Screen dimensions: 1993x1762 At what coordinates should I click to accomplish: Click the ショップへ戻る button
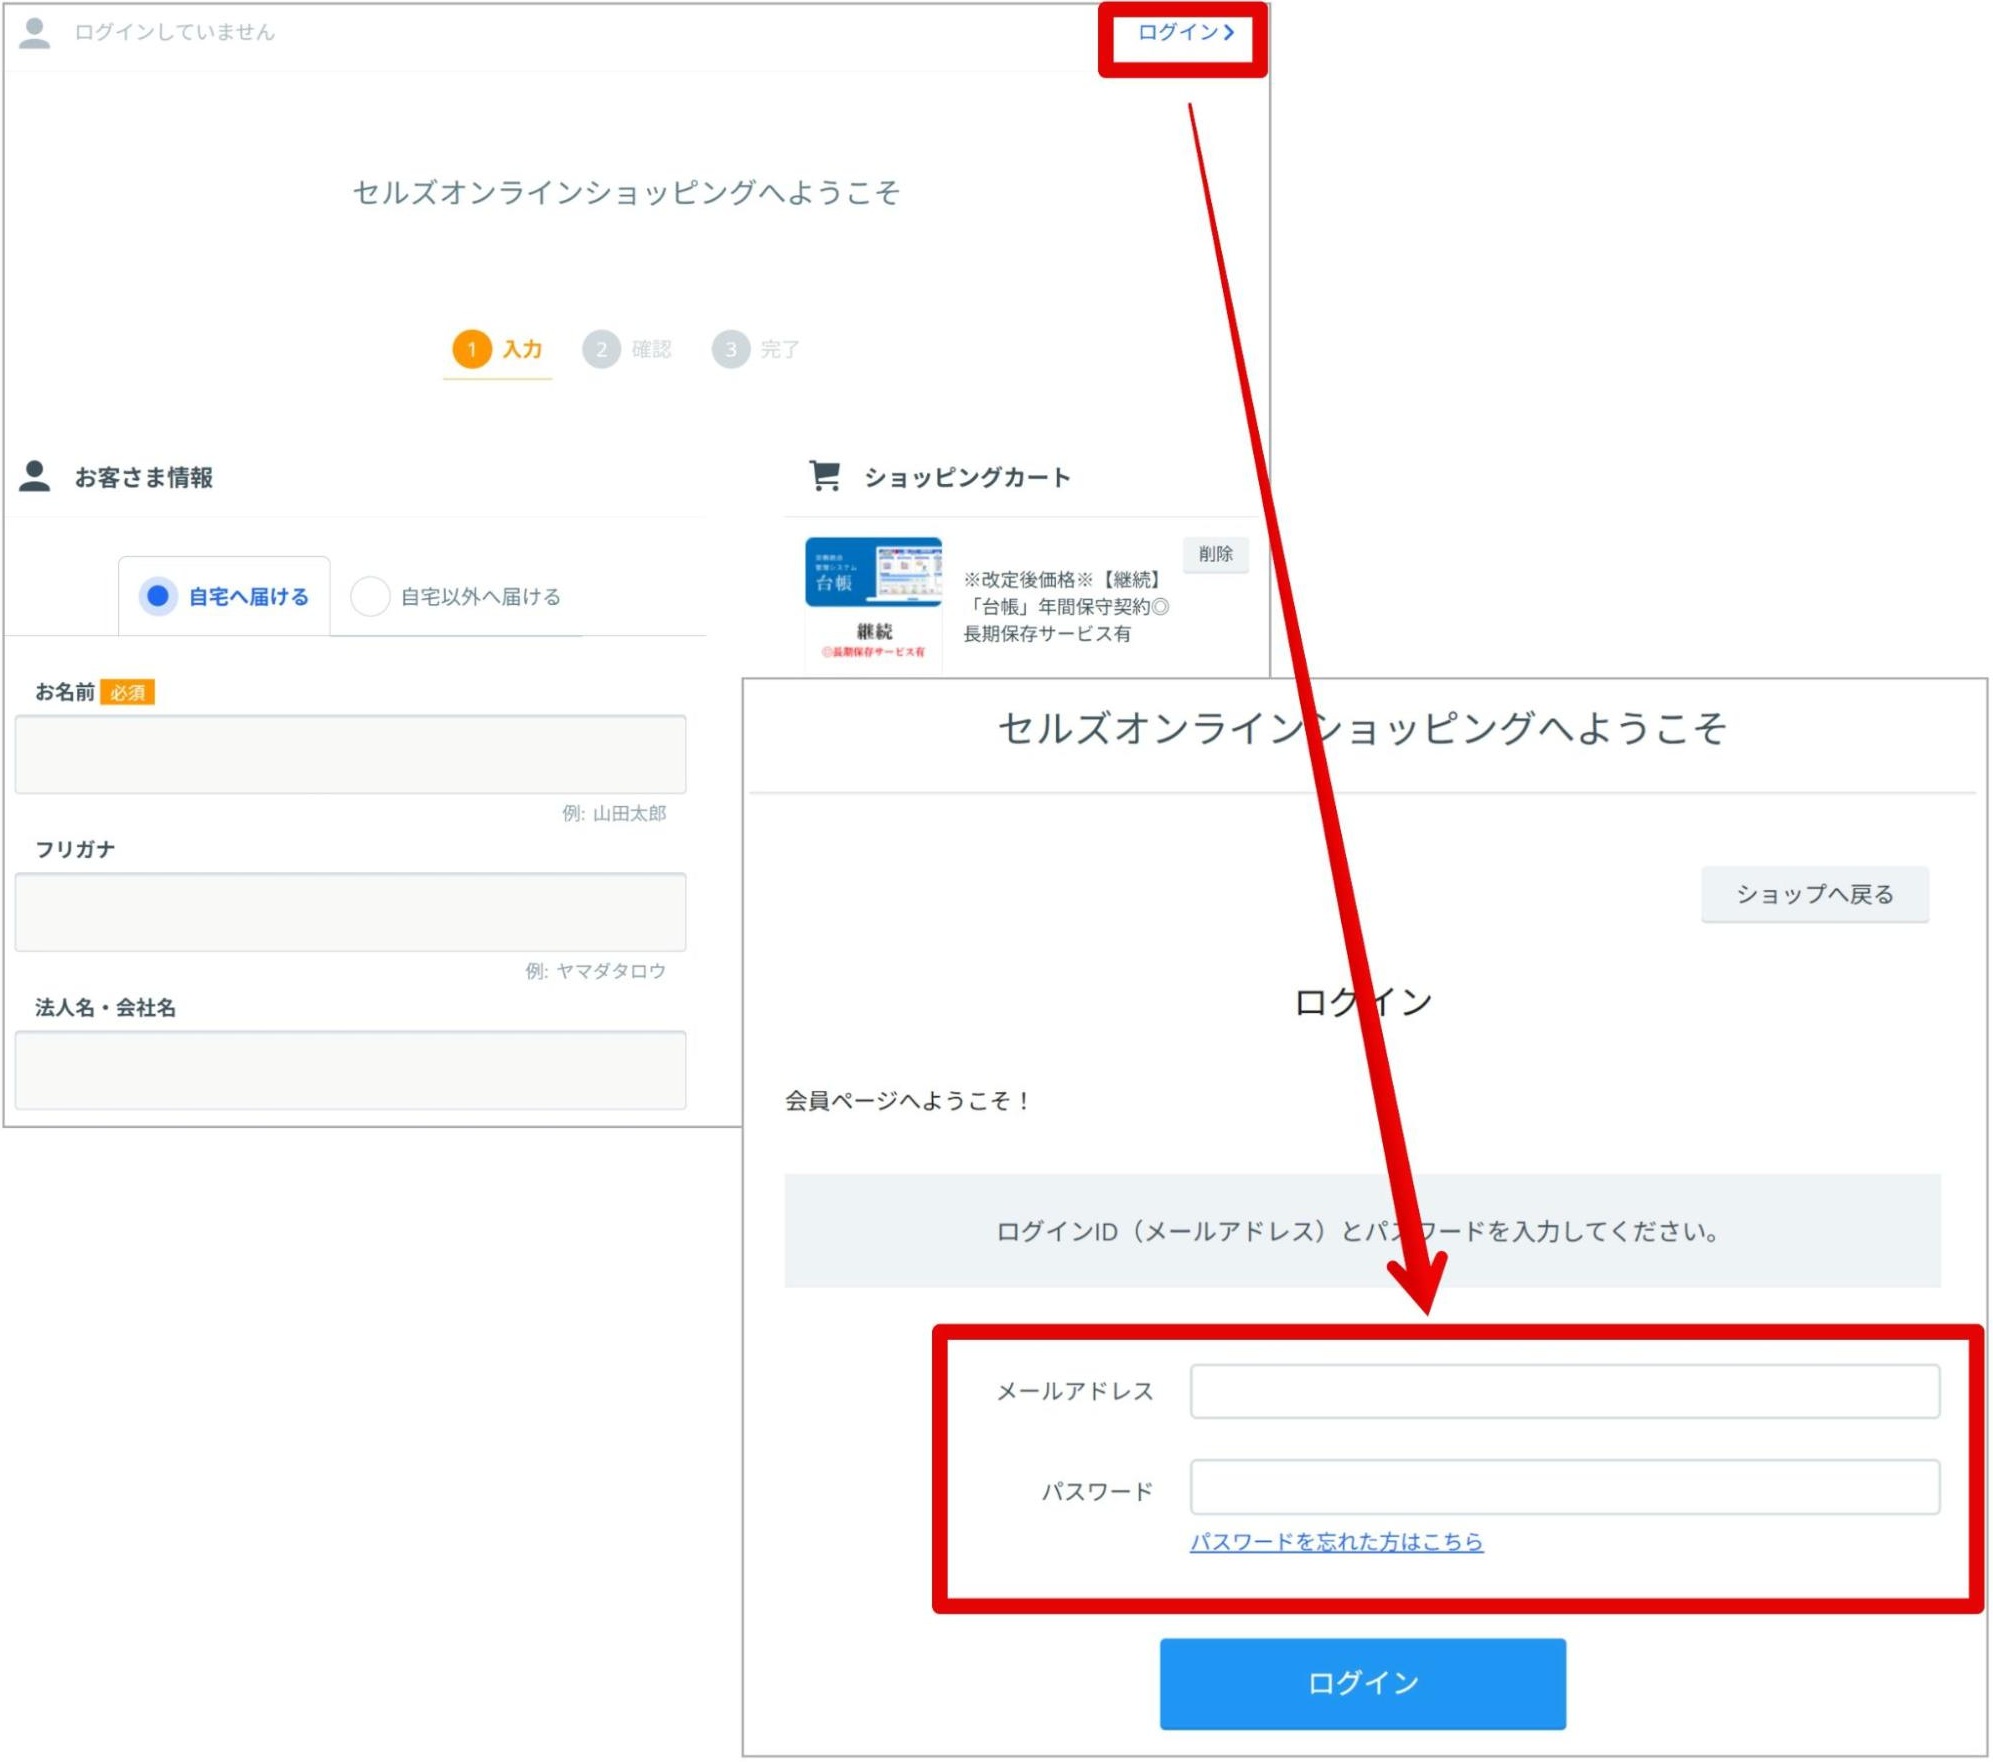(1815, 894)
